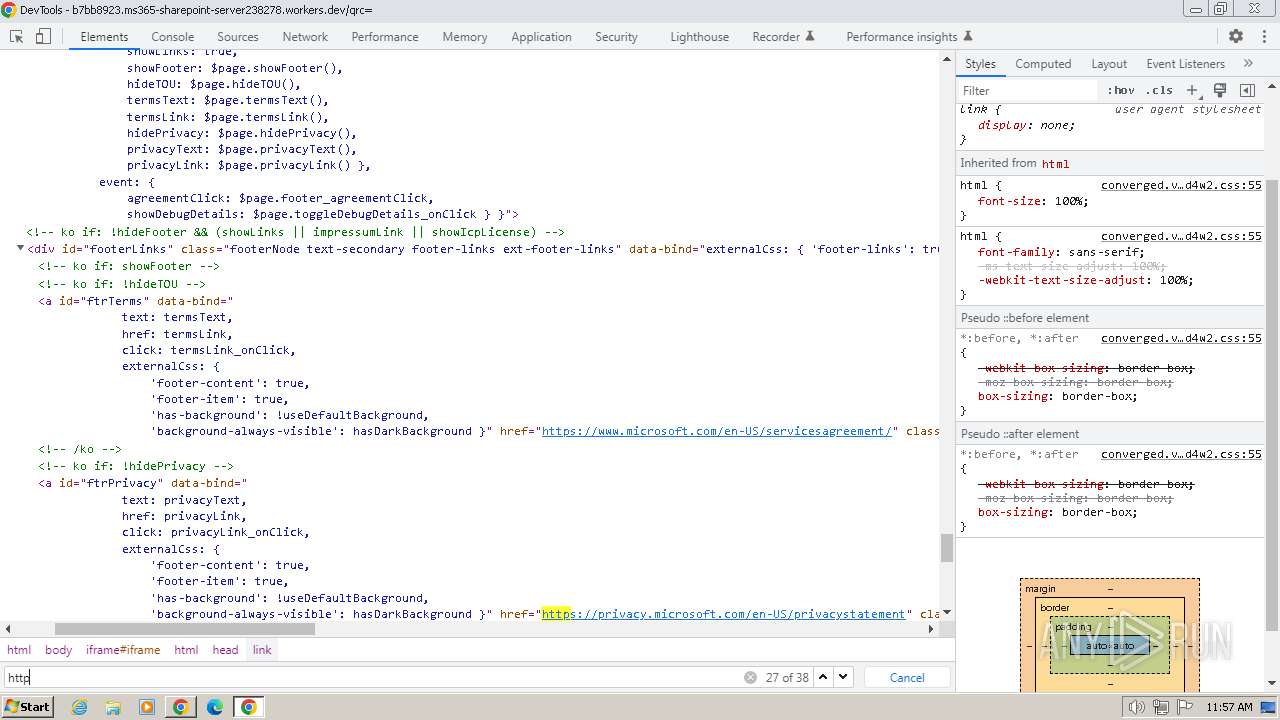Open the first Chrome taskbar icon

181,707
